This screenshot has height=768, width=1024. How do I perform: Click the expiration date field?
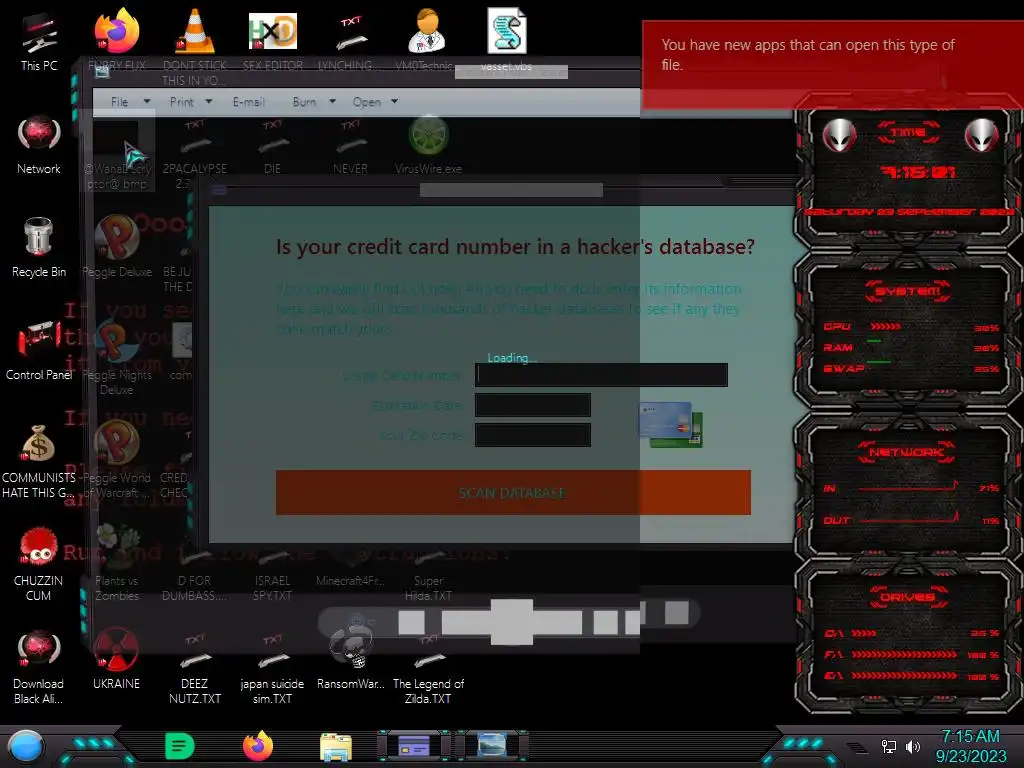point(533,405)
